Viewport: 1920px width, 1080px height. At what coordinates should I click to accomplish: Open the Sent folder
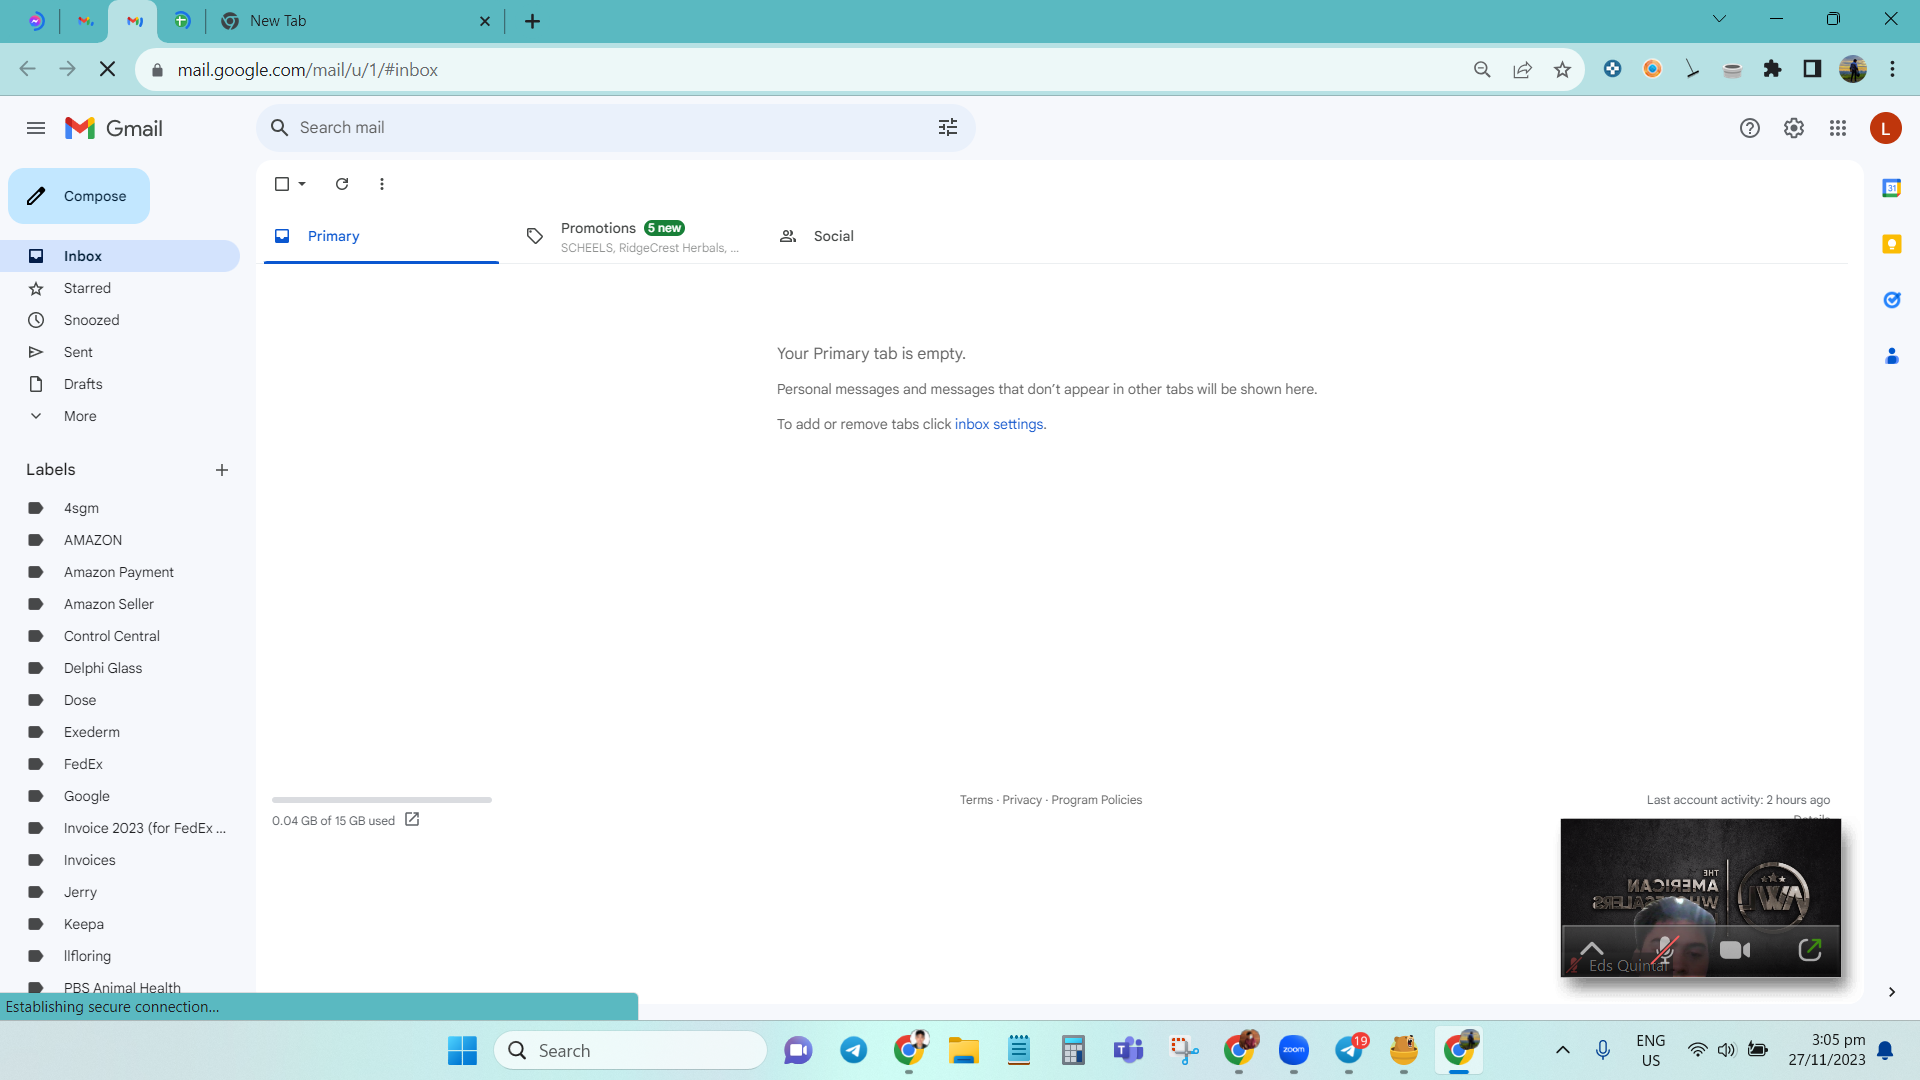(x=120, y=352)
